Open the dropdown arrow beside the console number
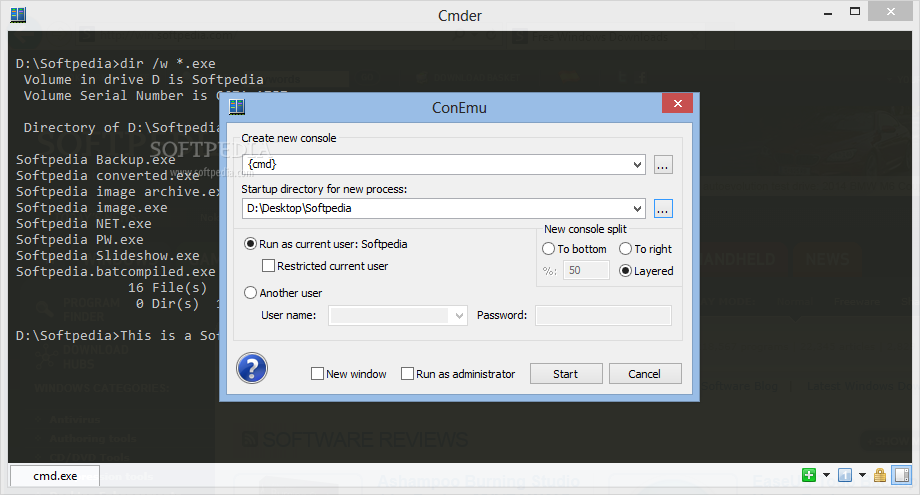Image resolution: width=920 pixels, height=495 pixels. [x=862, y=475]
